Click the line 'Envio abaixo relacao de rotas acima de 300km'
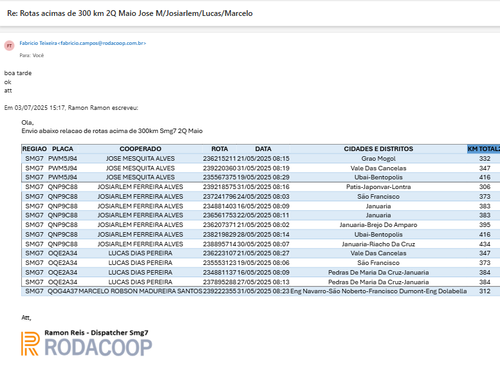 click(112, 131)
